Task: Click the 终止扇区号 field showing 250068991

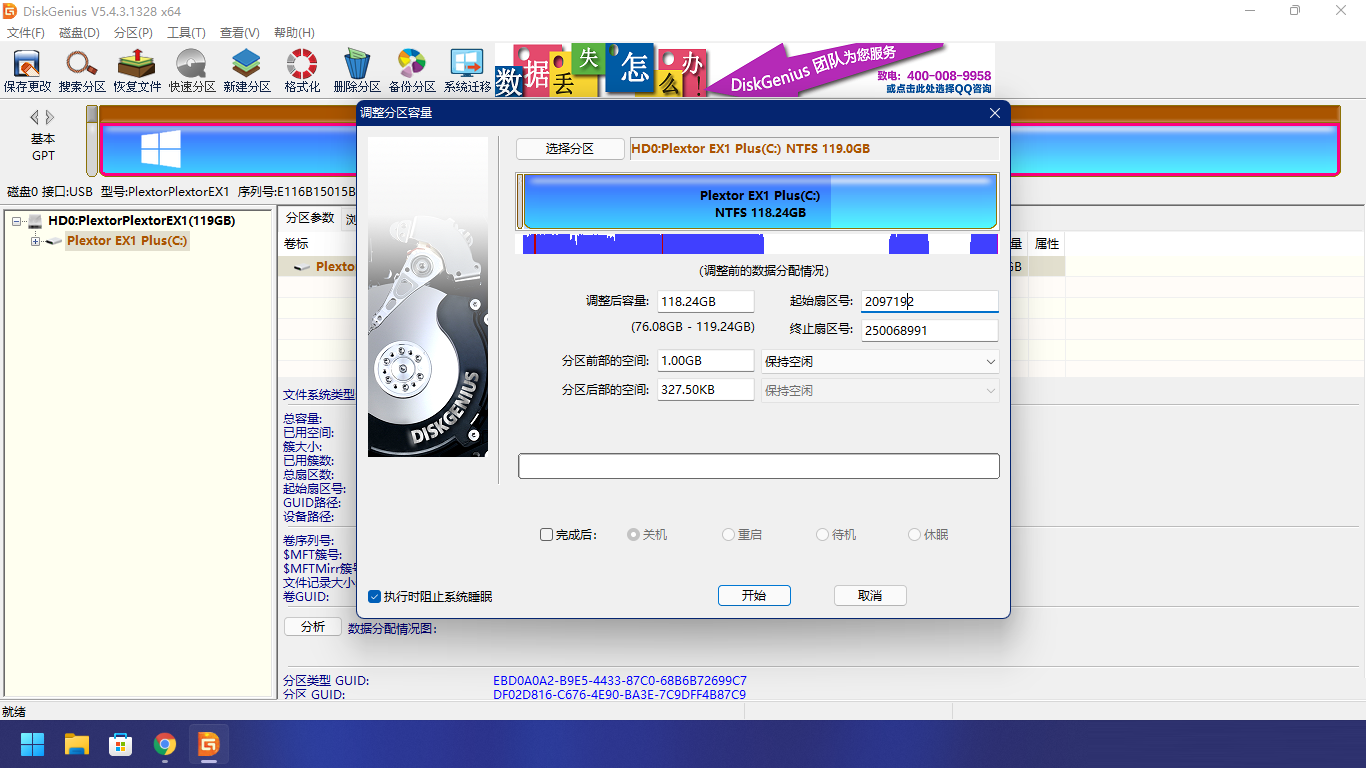Action: (930, 330)
